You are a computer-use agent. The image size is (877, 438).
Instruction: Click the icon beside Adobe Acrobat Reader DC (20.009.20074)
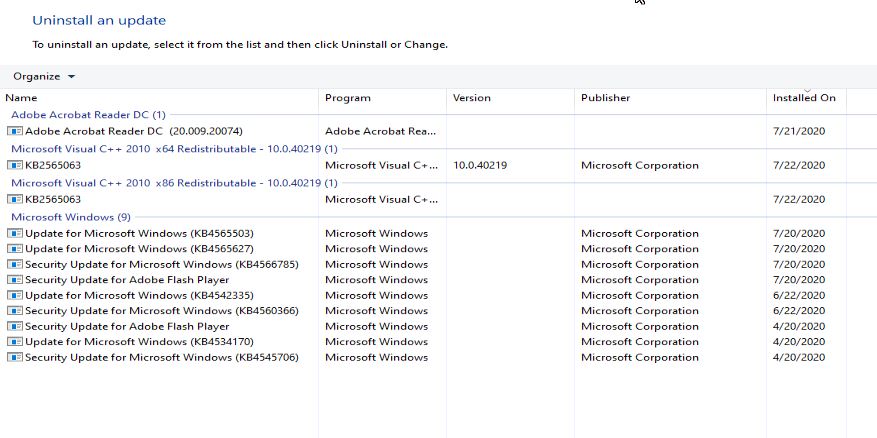point(15,131)
